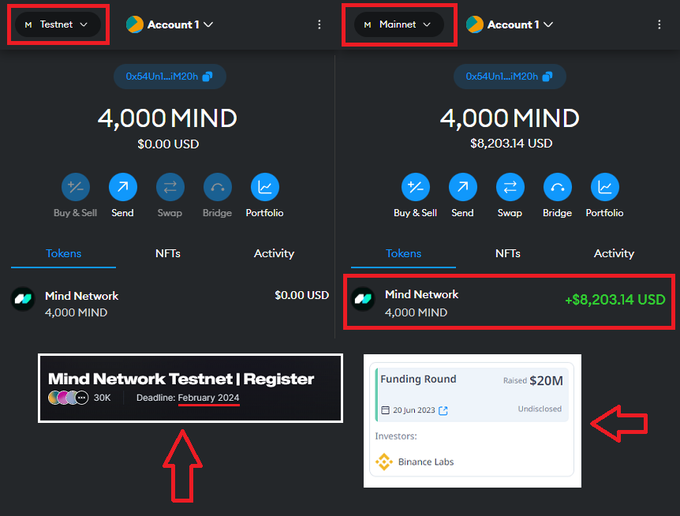
Task: Click Bridge icon in Testnet wallet
Action: 217,187
